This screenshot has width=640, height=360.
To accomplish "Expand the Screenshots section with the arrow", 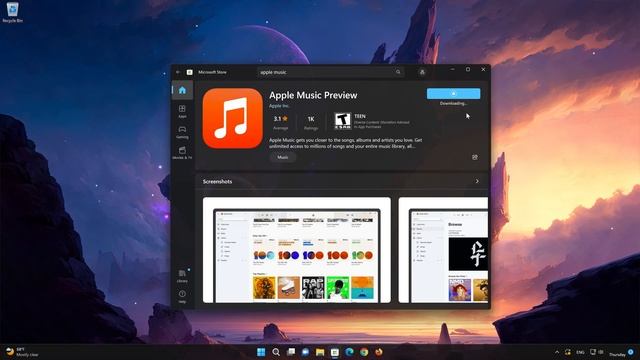I will tap(477, 181).
